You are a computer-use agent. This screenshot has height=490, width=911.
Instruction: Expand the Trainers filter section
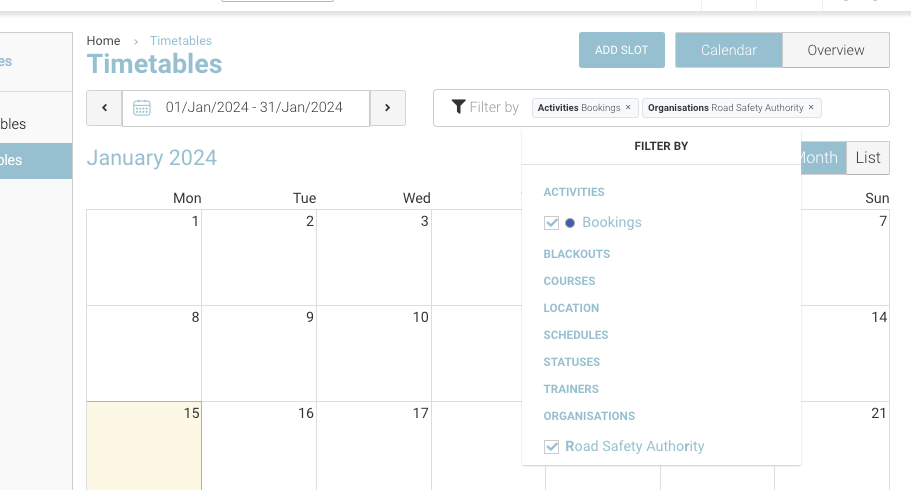[571, 389]
